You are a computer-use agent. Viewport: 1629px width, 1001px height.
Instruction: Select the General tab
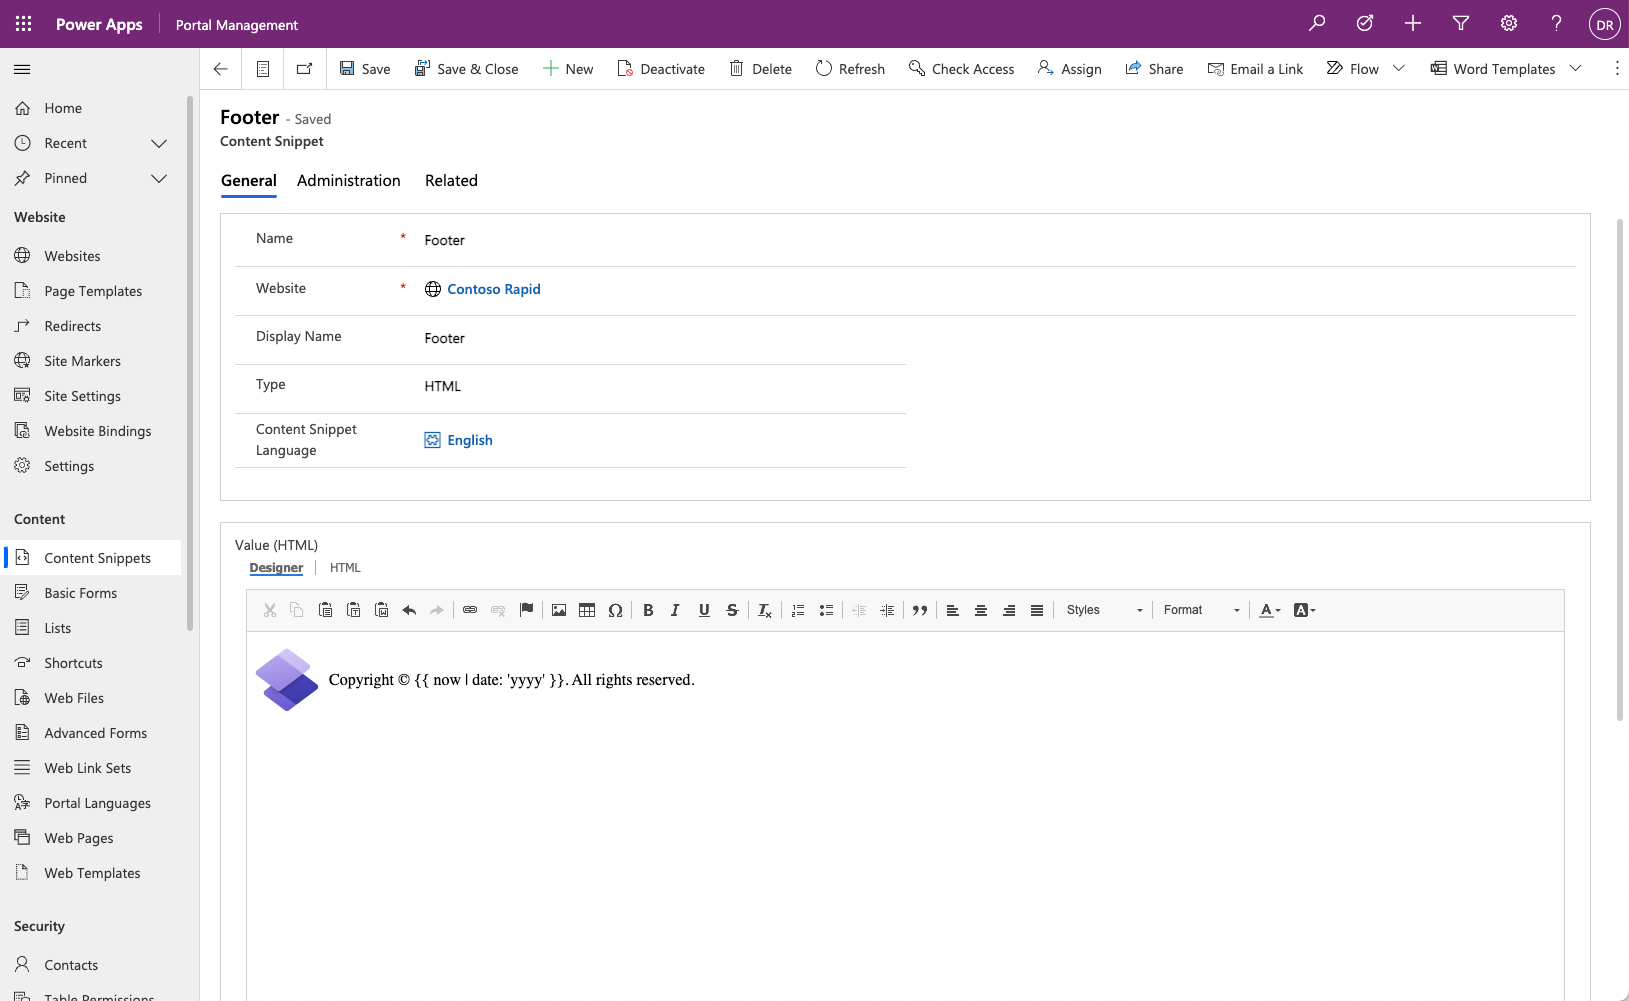(x=249, y=181)
